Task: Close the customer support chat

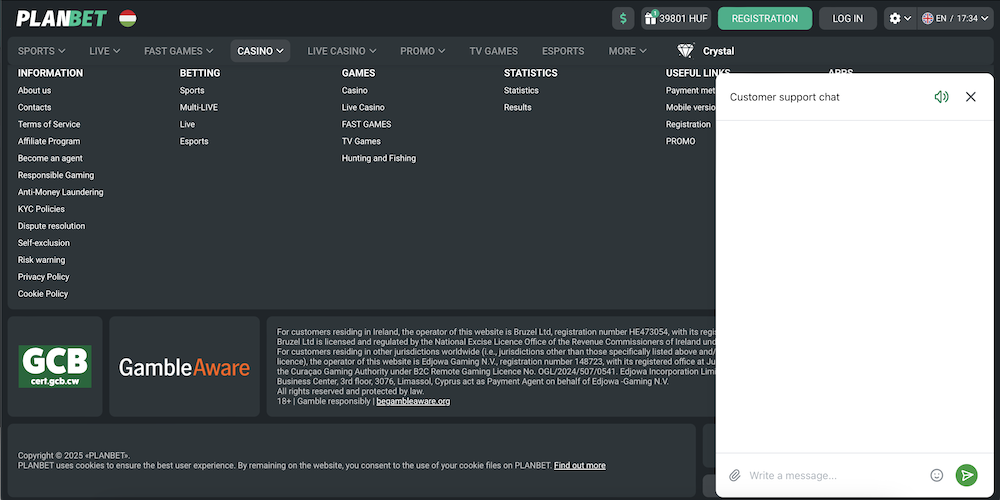Action: pos(970,97)
